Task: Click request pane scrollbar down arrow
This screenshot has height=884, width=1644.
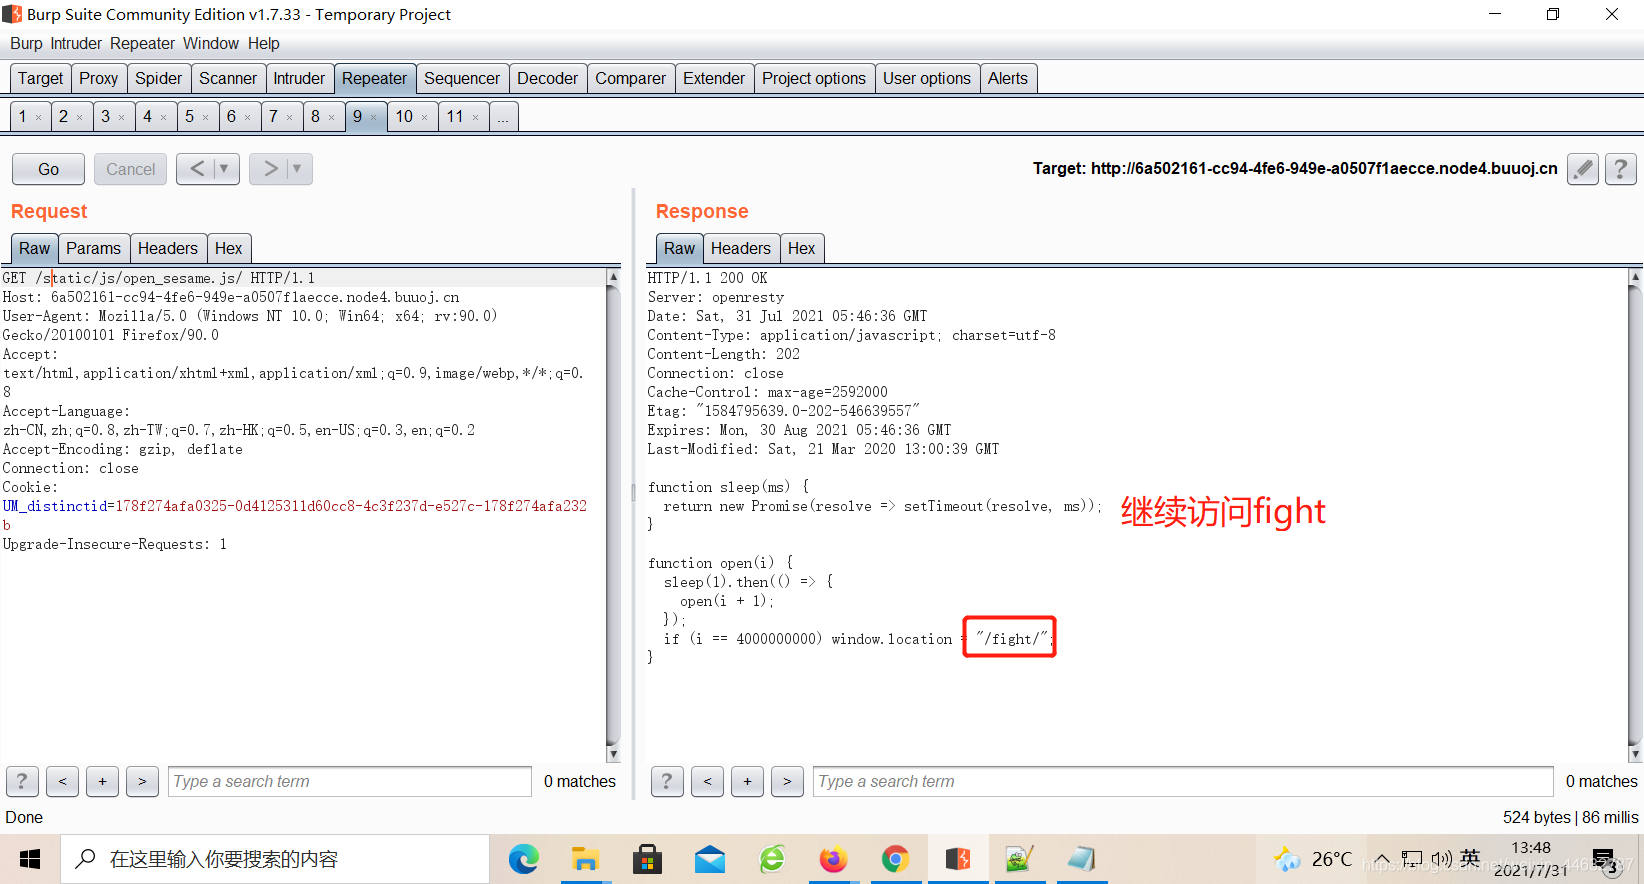Action: point(613,755)
